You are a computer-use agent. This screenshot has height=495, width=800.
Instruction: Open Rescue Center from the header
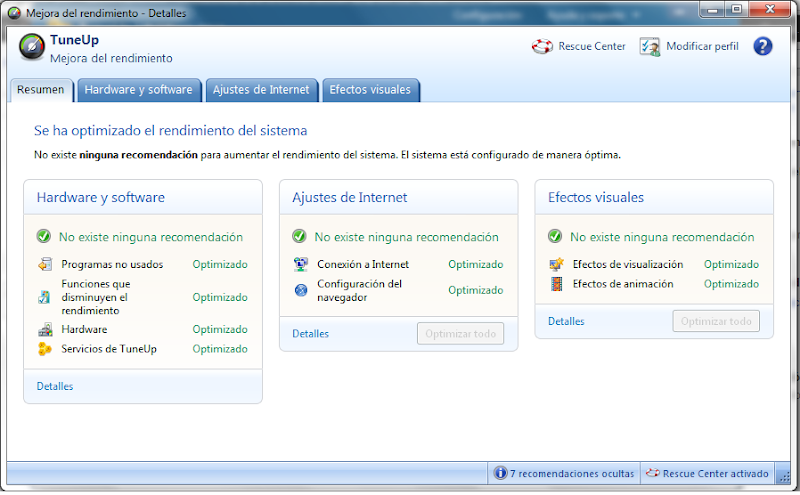click(x=591, y=46)
